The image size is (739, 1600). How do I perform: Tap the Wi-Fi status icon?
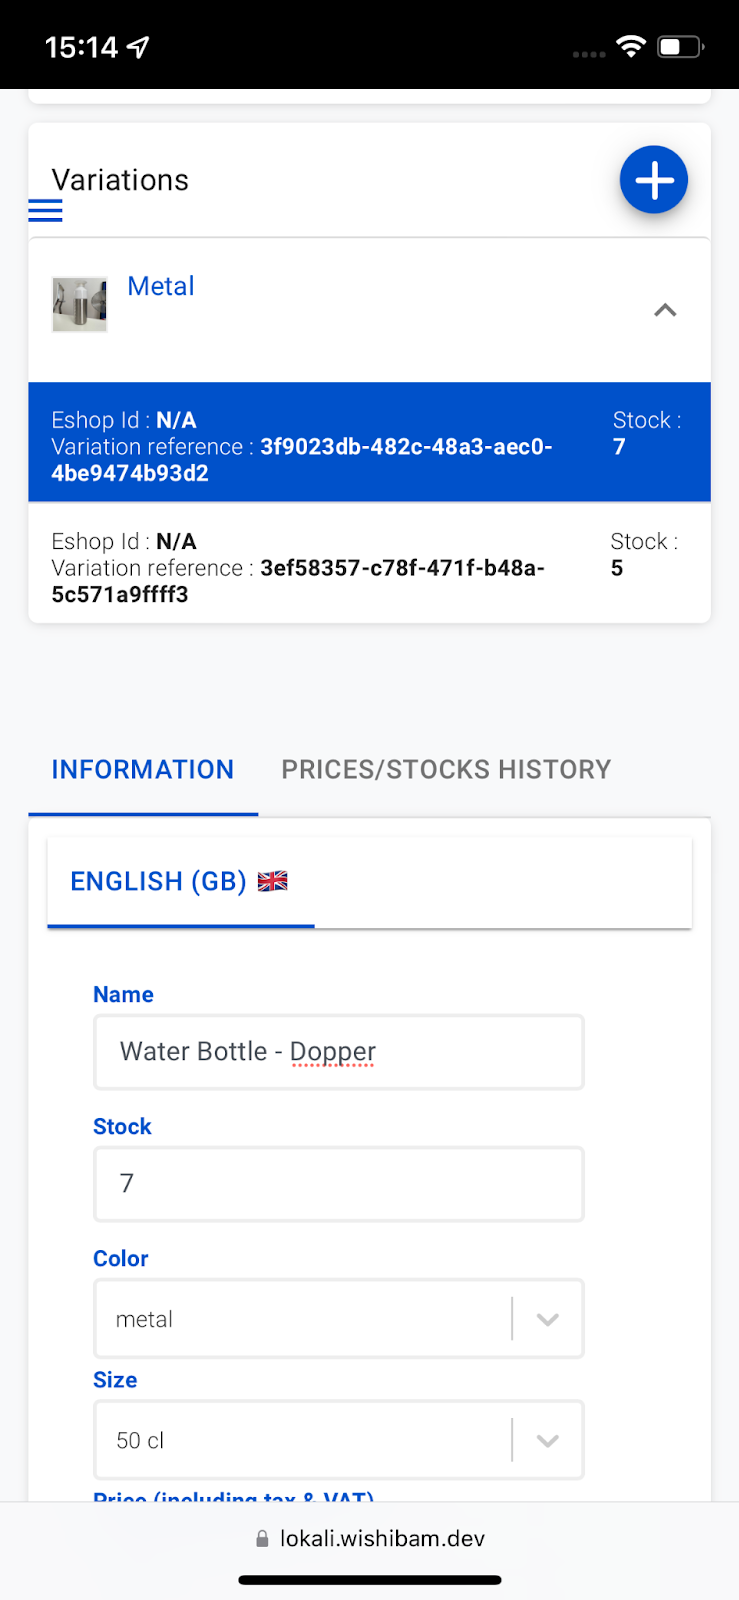tap(631, 46)
